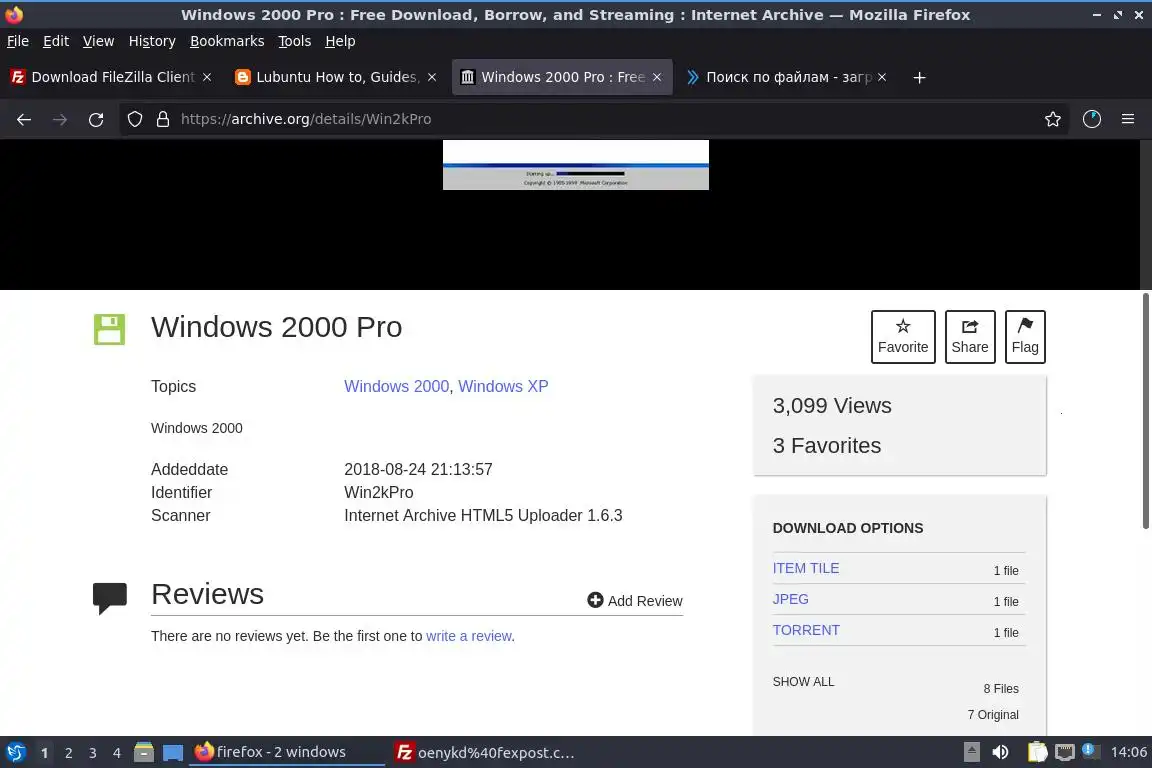This screenshot has width=1152, height=768.
Task: Open the file manager icon in taskbar
Action: 144,753
